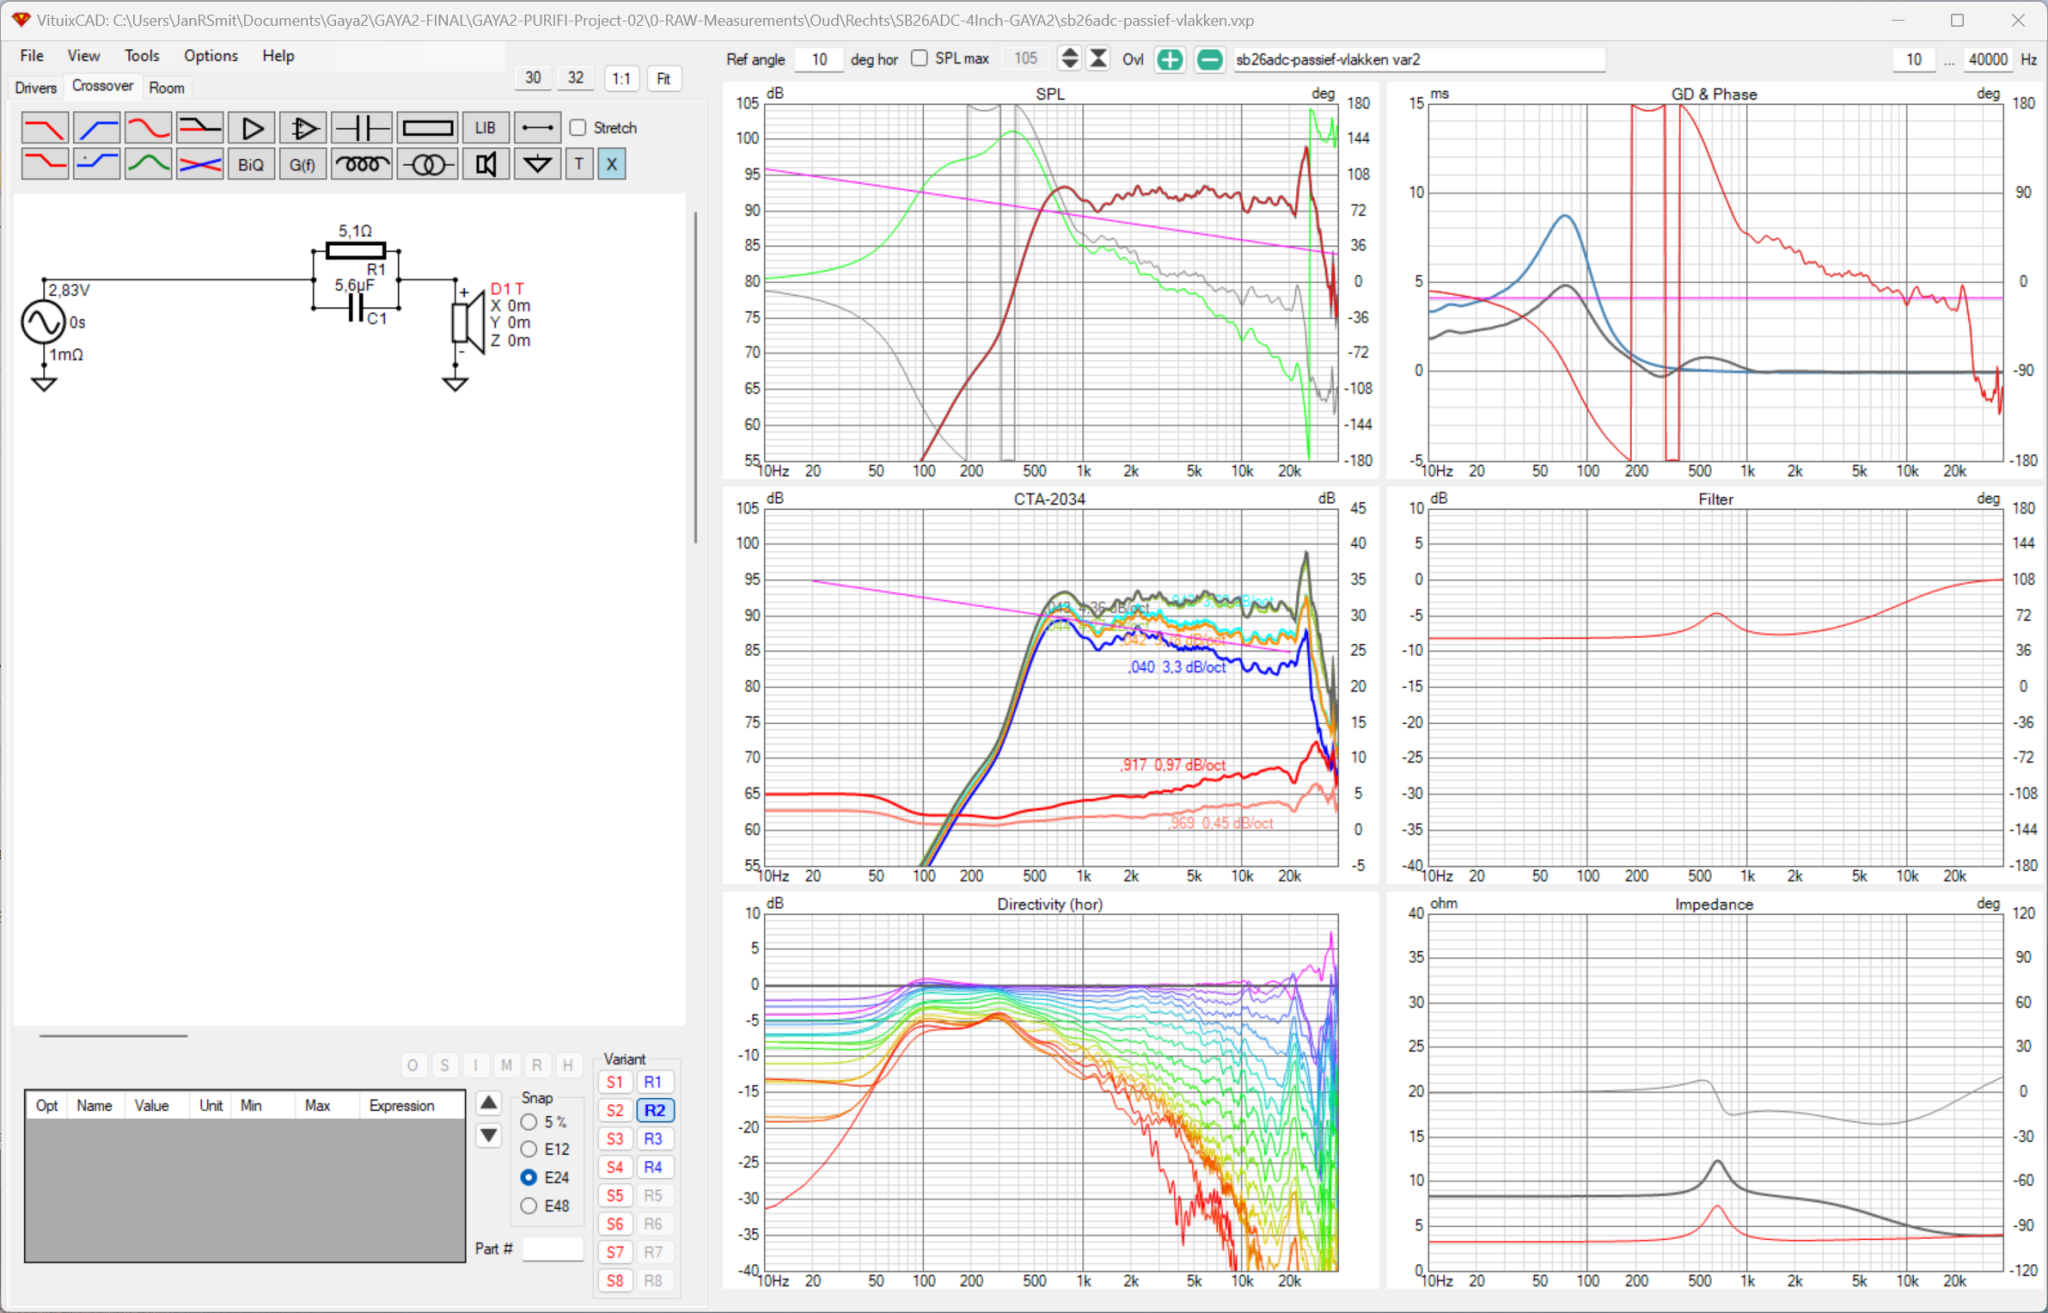2048x1313 pixels.
Task: Edit the variant name field sb26adc-passief-vlakken var2
Action: [x=1419, y=59]
